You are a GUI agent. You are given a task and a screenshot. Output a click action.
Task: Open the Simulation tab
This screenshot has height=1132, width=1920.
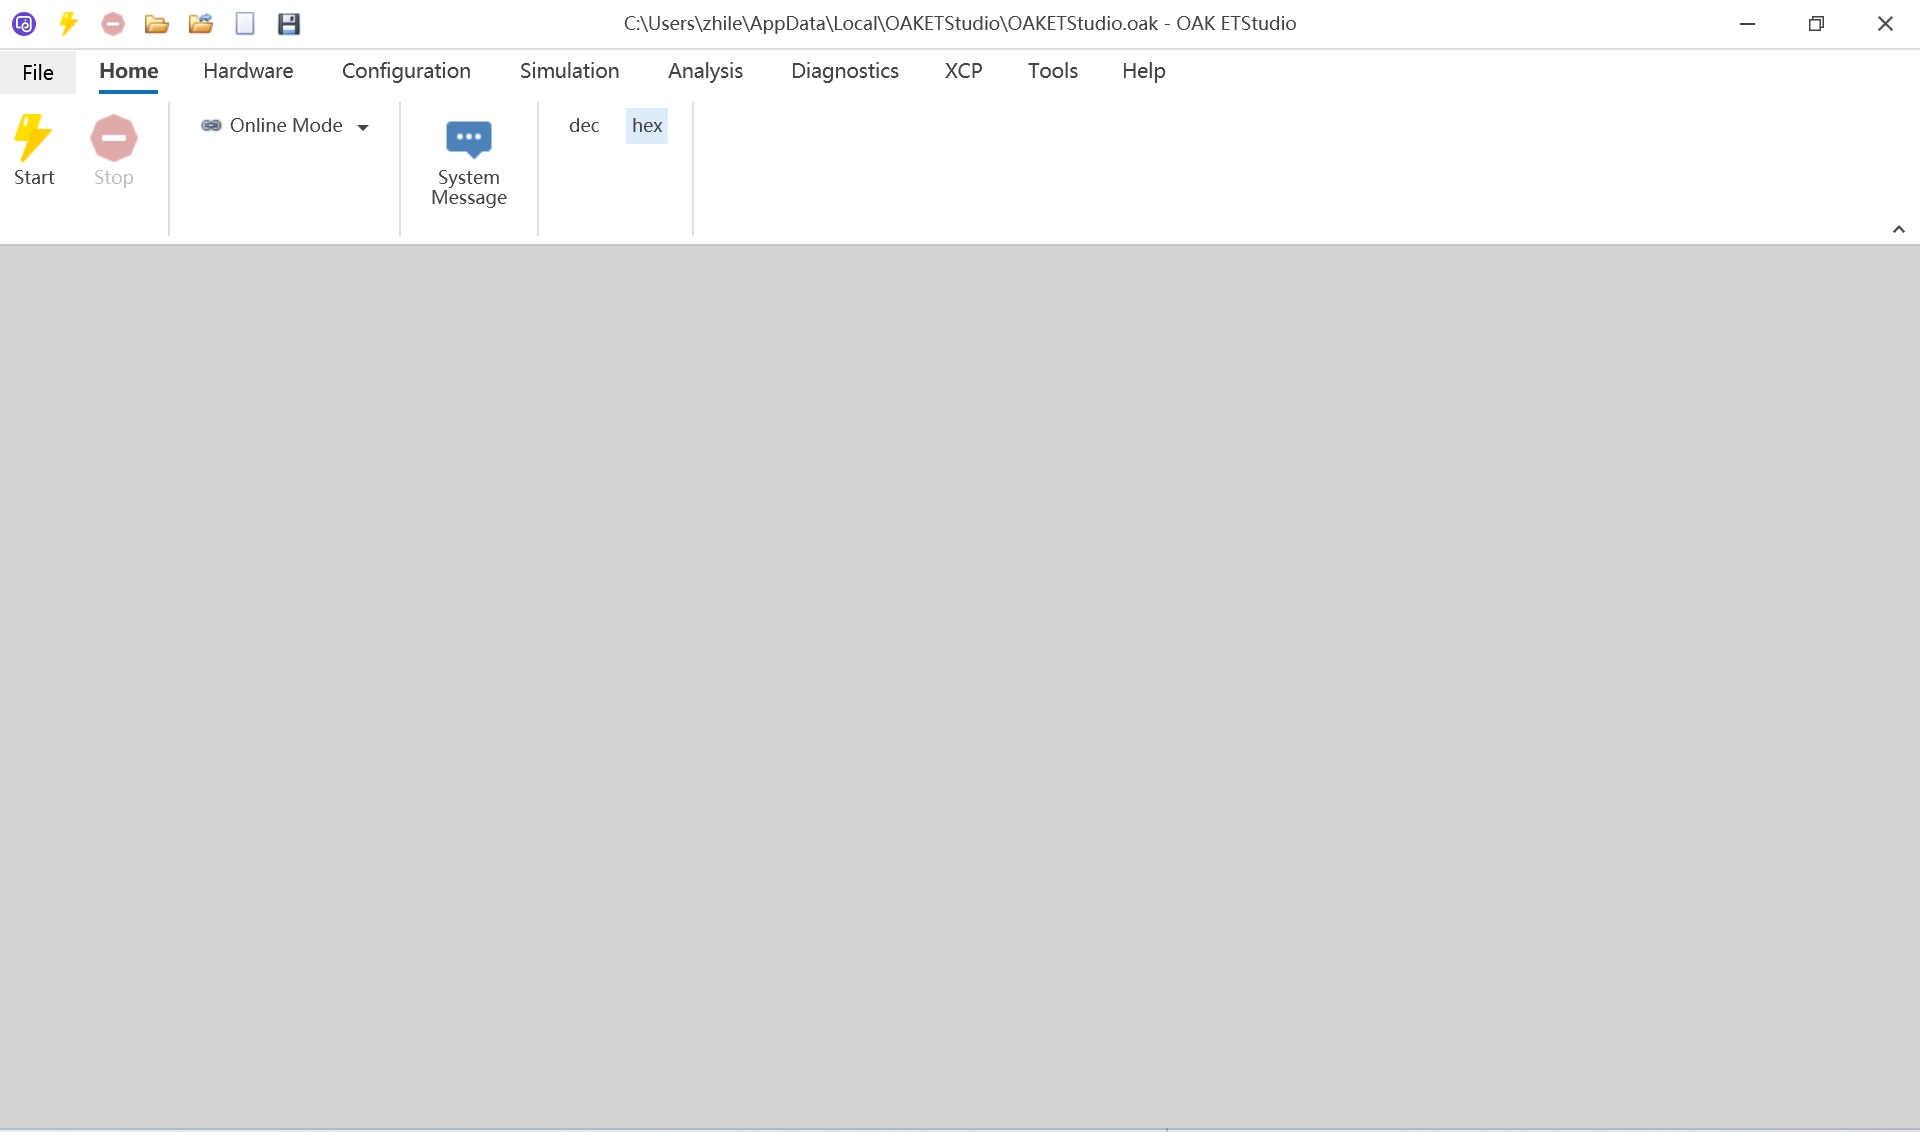569,71
